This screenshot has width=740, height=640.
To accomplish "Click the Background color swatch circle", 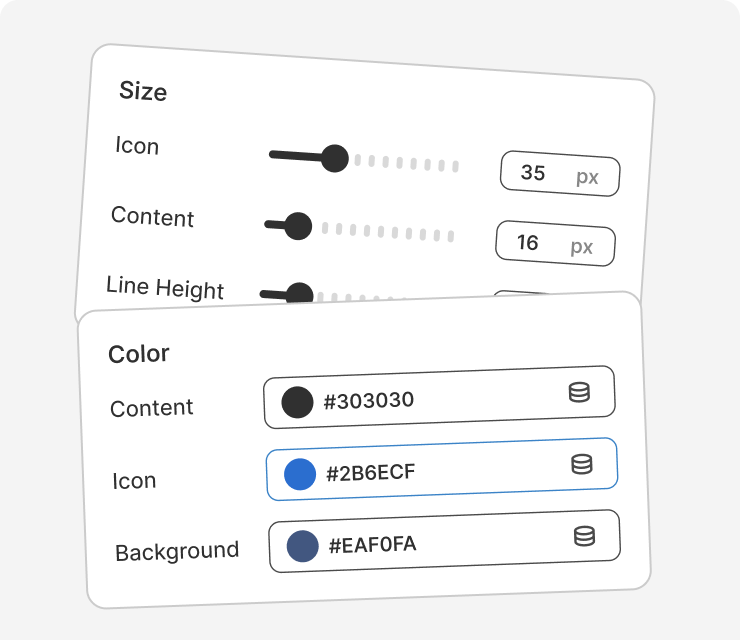I will click(x=303, y=546).
